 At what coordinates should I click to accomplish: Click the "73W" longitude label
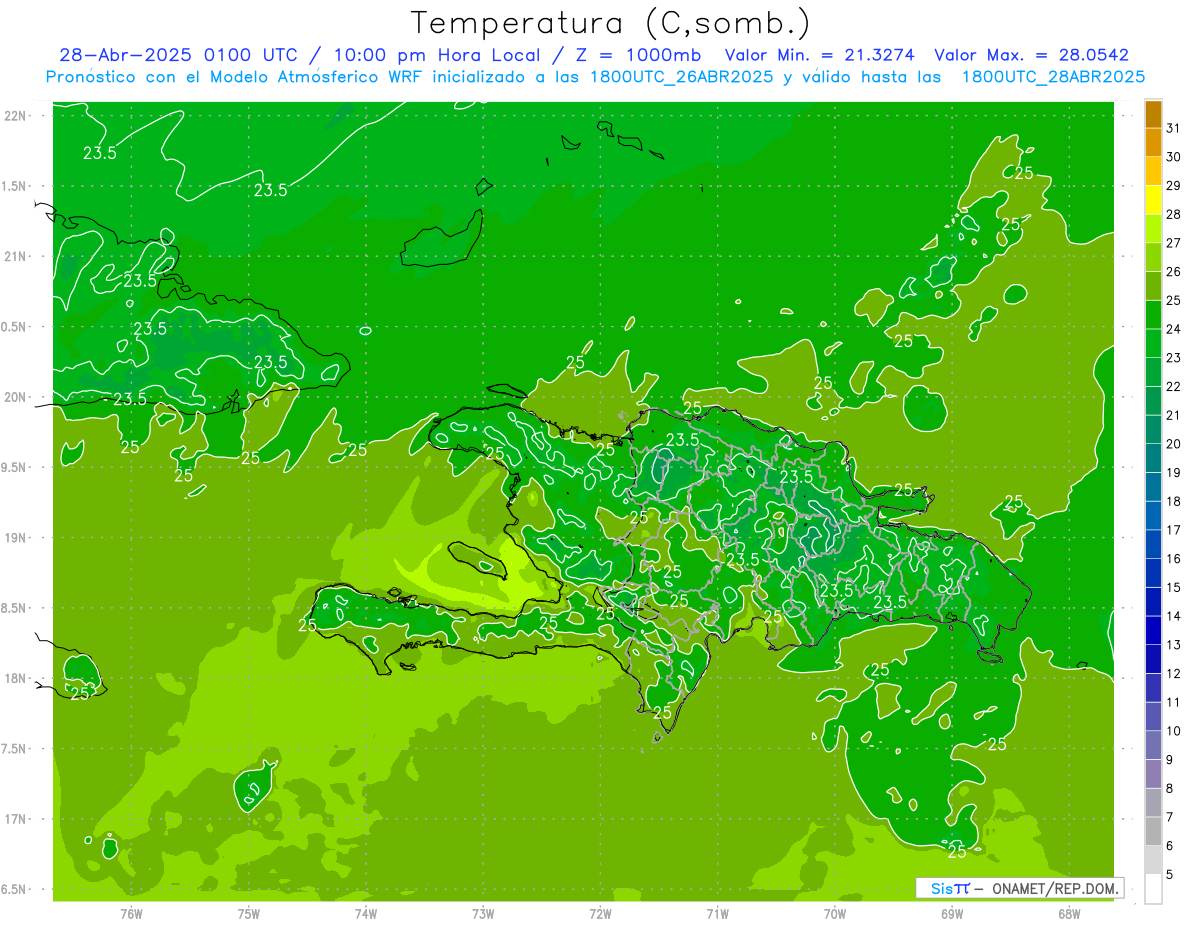[483, 914]
